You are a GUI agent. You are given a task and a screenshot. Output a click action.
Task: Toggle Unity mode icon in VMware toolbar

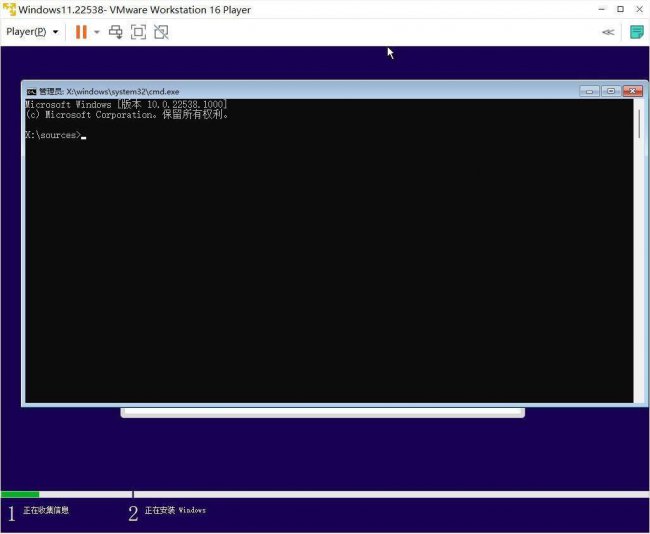coord(161,32)
